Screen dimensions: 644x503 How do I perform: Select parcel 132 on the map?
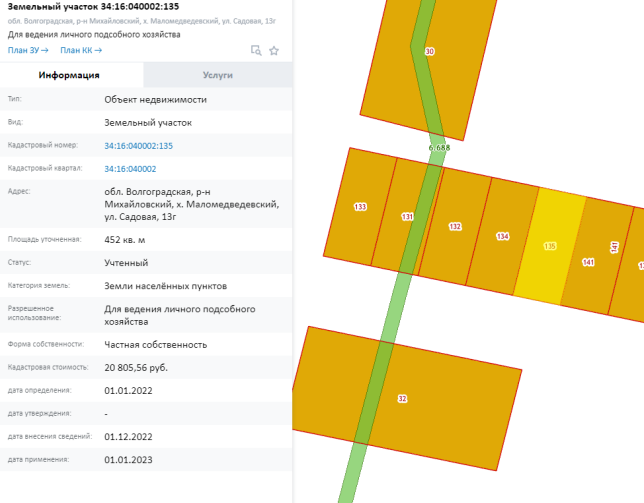tap(455, 227)
